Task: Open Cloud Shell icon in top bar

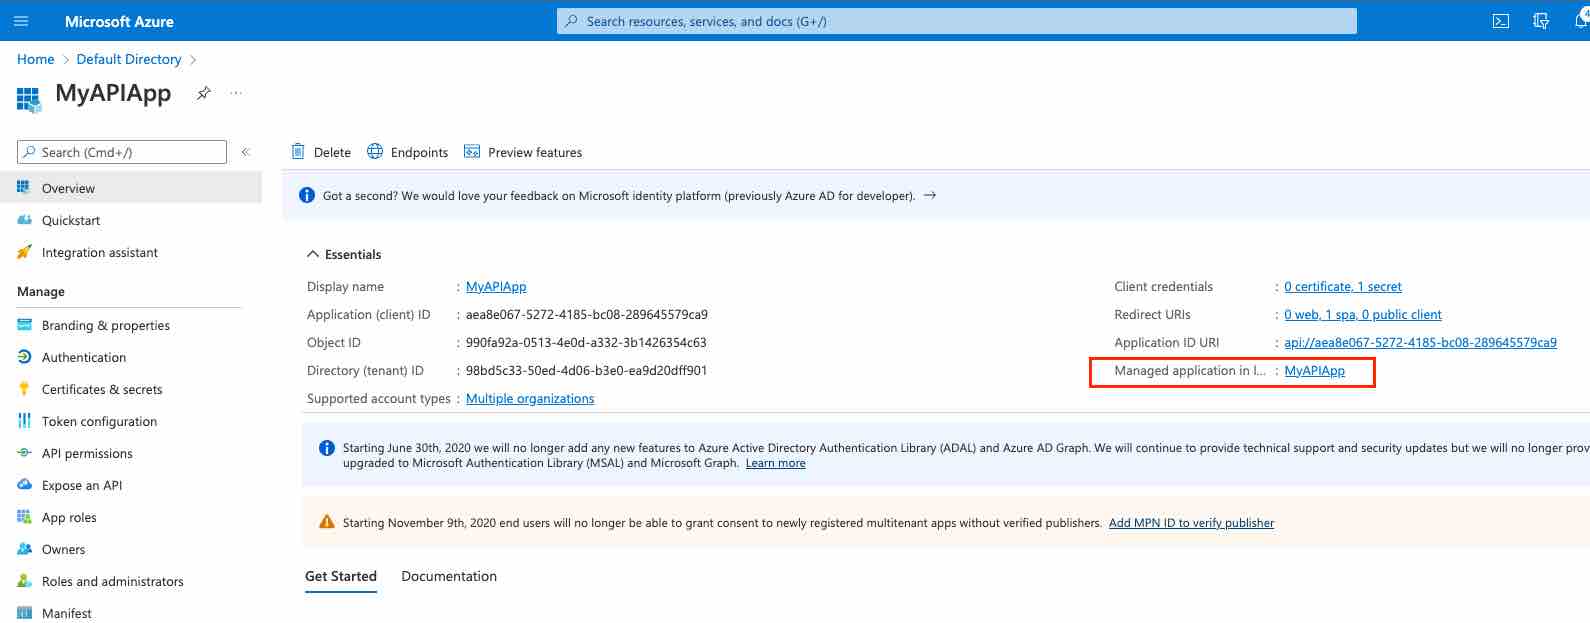Action: [1501, 21]
